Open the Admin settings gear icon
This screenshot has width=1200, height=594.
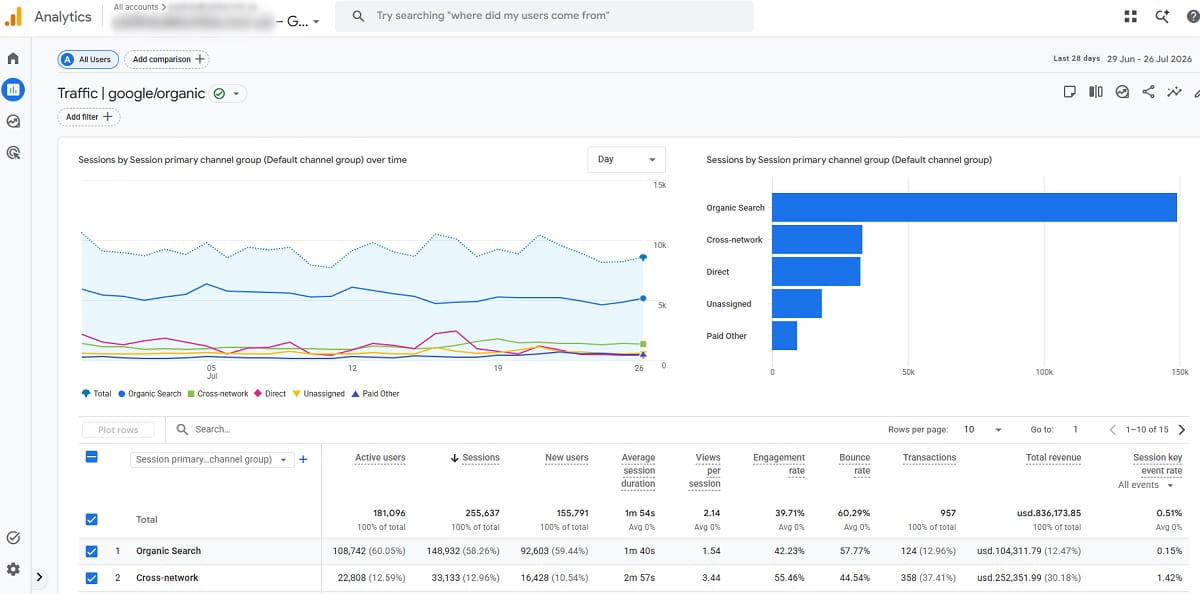tap(13, 569)
